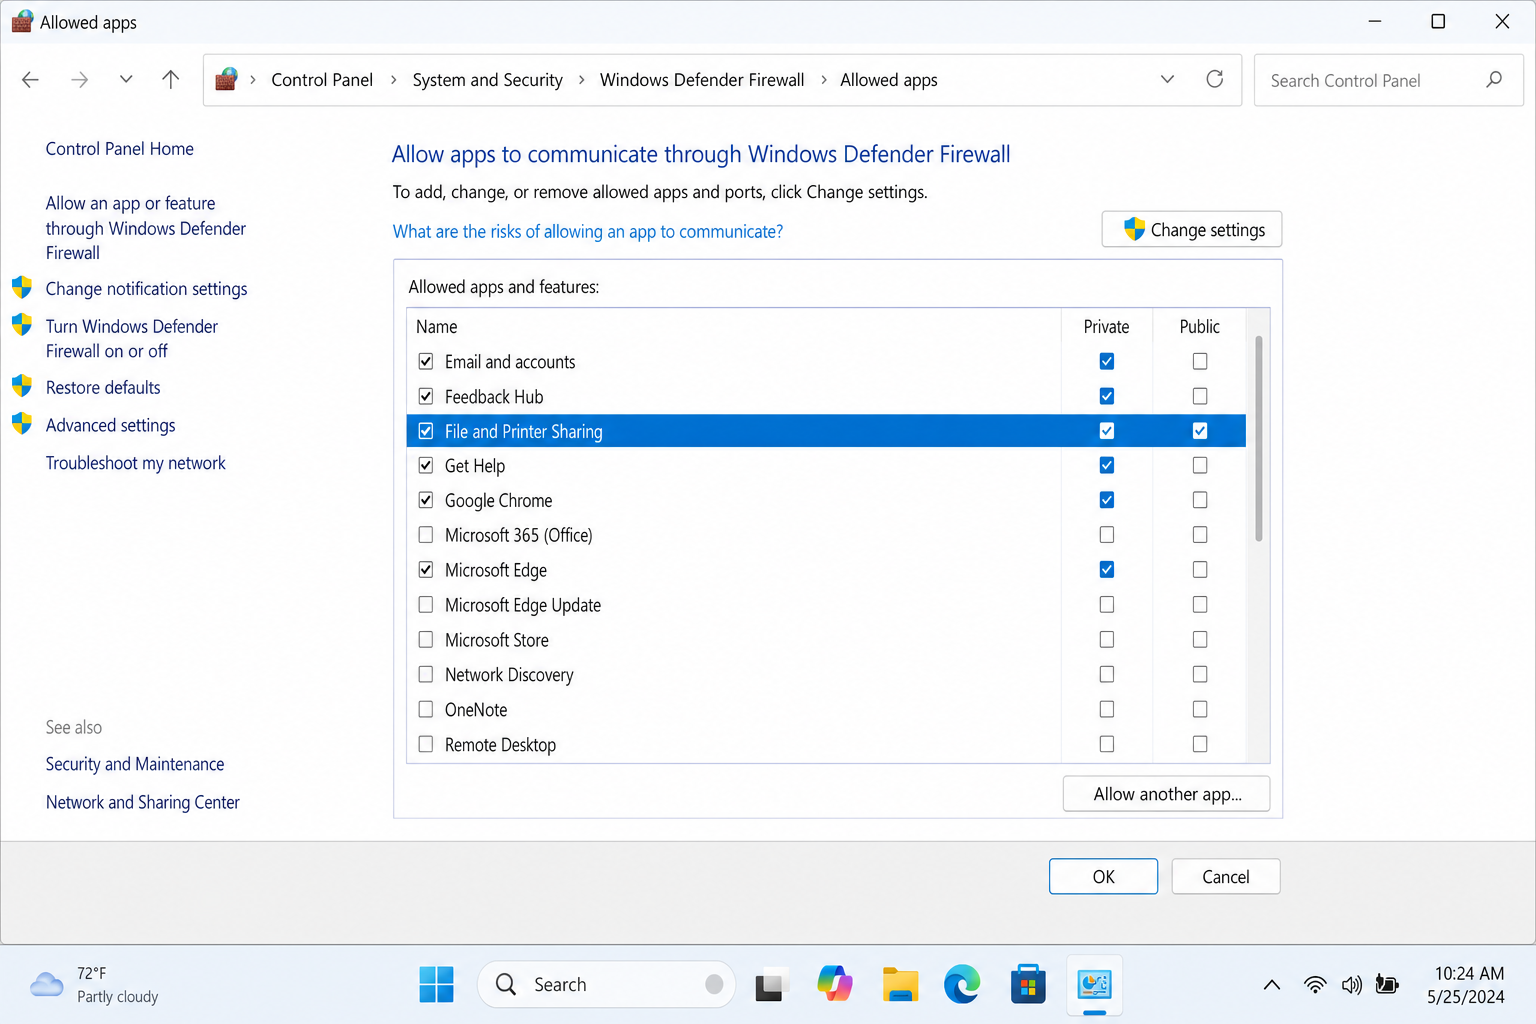Viewport: 1536px width, 1024px height.
Task: Open the Windows Start menu
Action: pos(436,985)
